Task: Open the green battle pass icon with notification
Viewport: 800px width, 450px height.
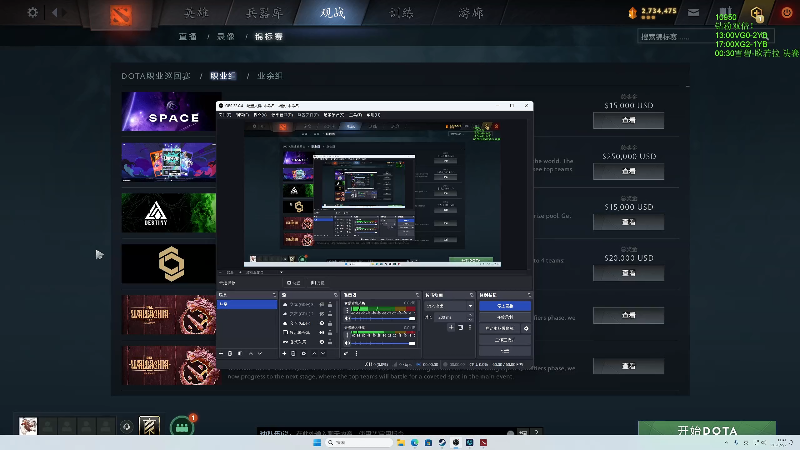Action: pos(182,427)
